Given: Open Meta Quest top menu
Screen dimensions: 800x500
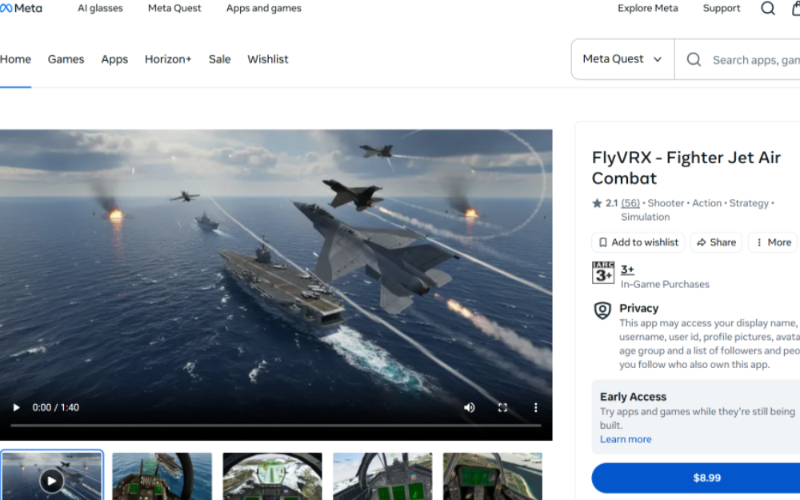Looking at the screenshot, I should (x=174, y=8).
